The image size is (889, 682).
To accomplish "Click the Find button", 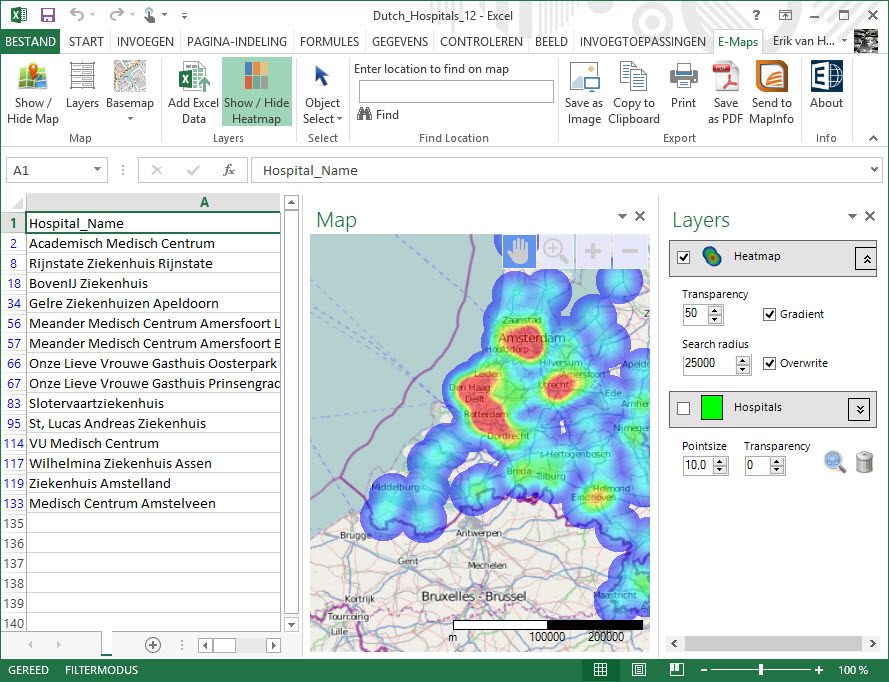I will [x=376, y=114].
